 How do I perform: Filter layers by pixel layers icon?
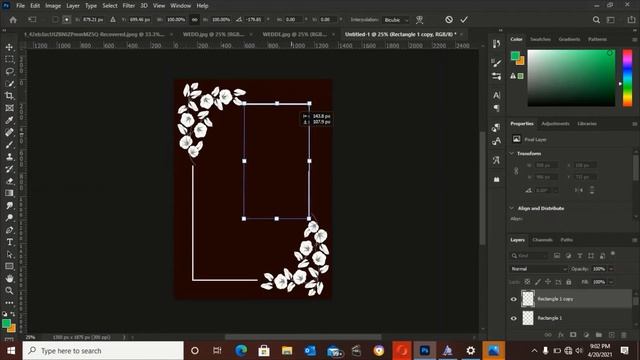click(x=557, y=256)
